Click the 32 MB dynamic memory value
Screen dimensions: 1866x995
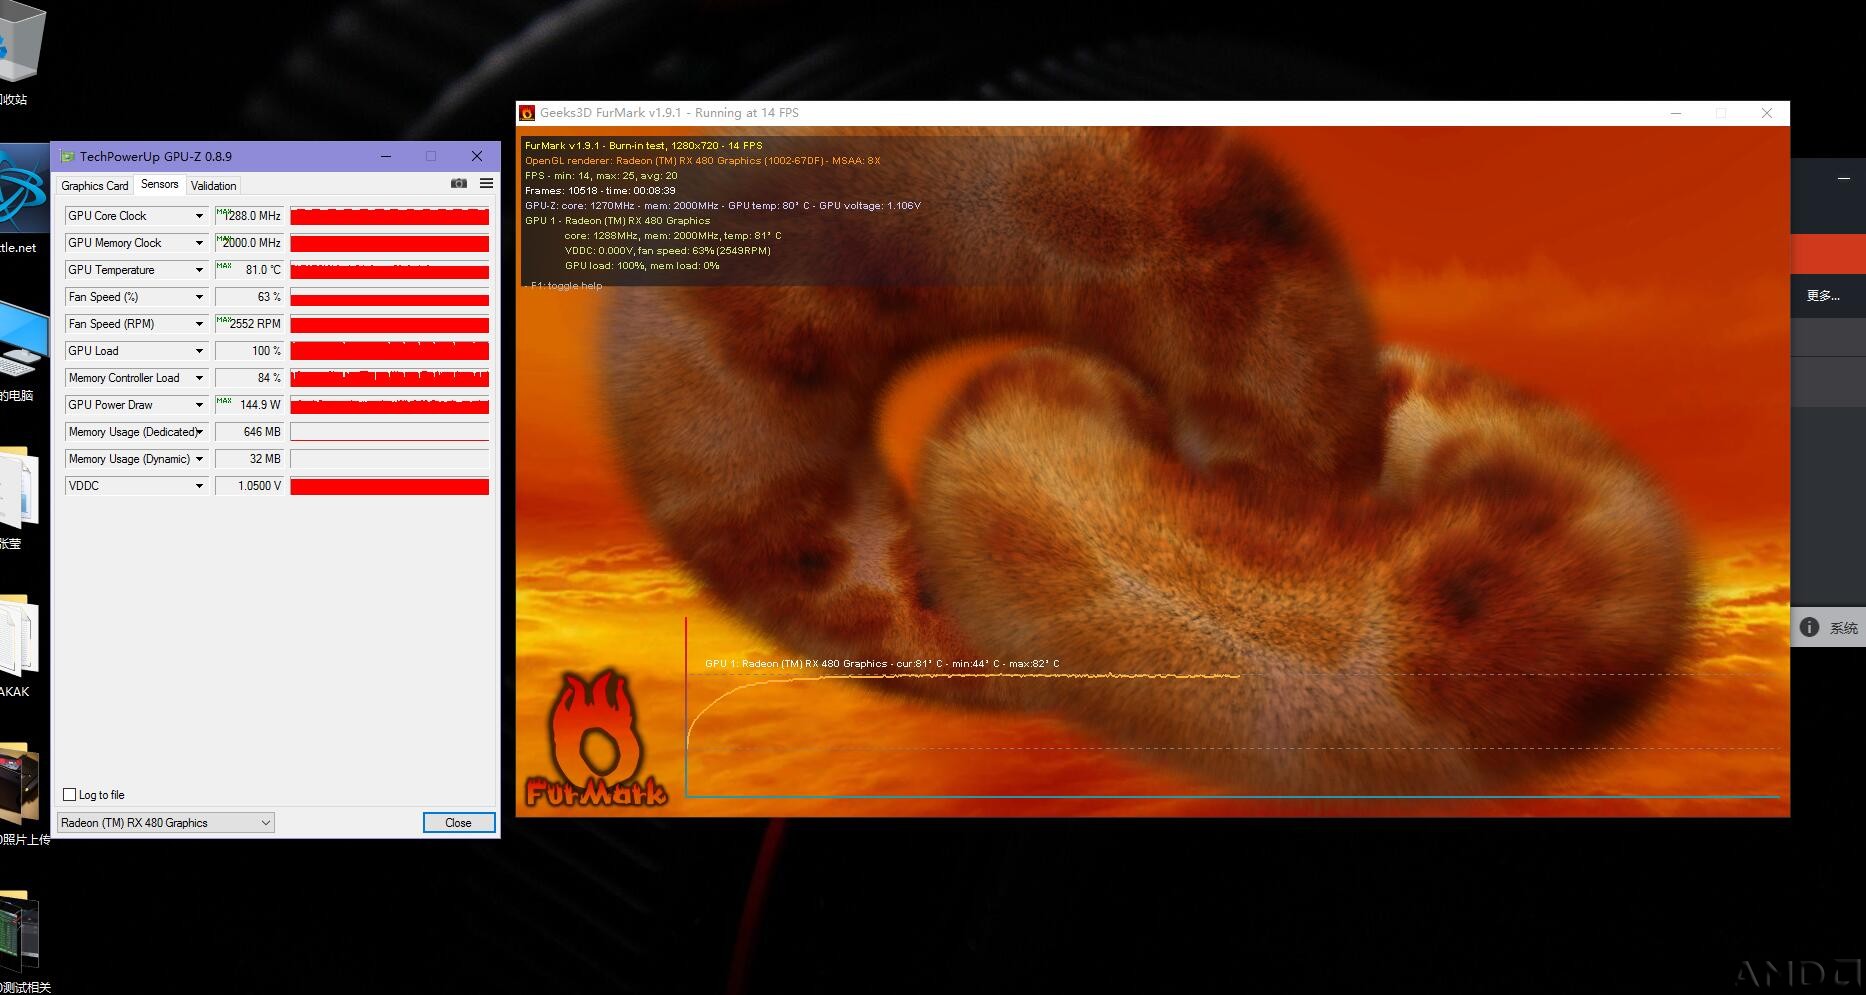click(x=249, y=459)
